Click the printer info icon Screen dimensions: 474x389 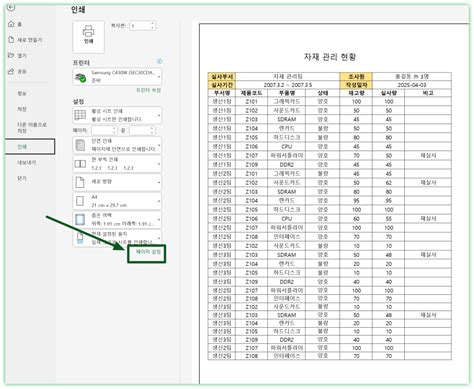point(159,62)
